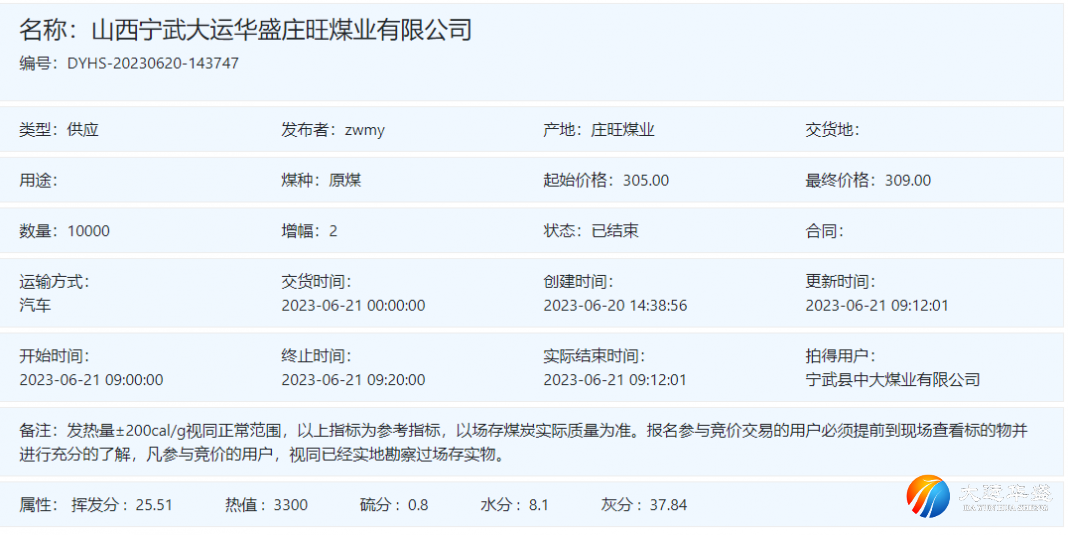Click the status field 已结束
1068x535 pixels.
614,231
